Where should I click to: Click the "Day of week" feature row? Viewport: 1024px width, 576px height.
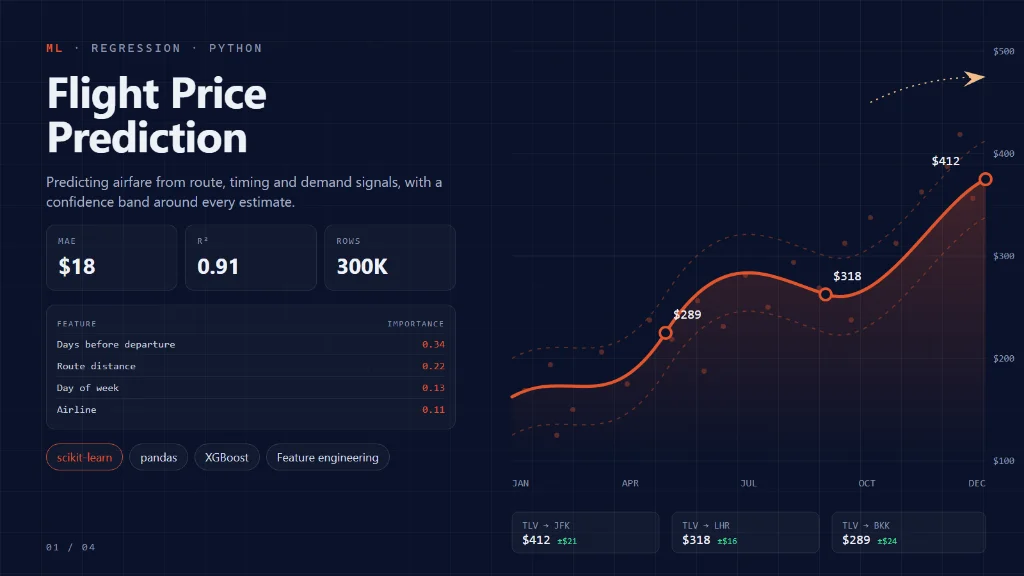point(251,388)
